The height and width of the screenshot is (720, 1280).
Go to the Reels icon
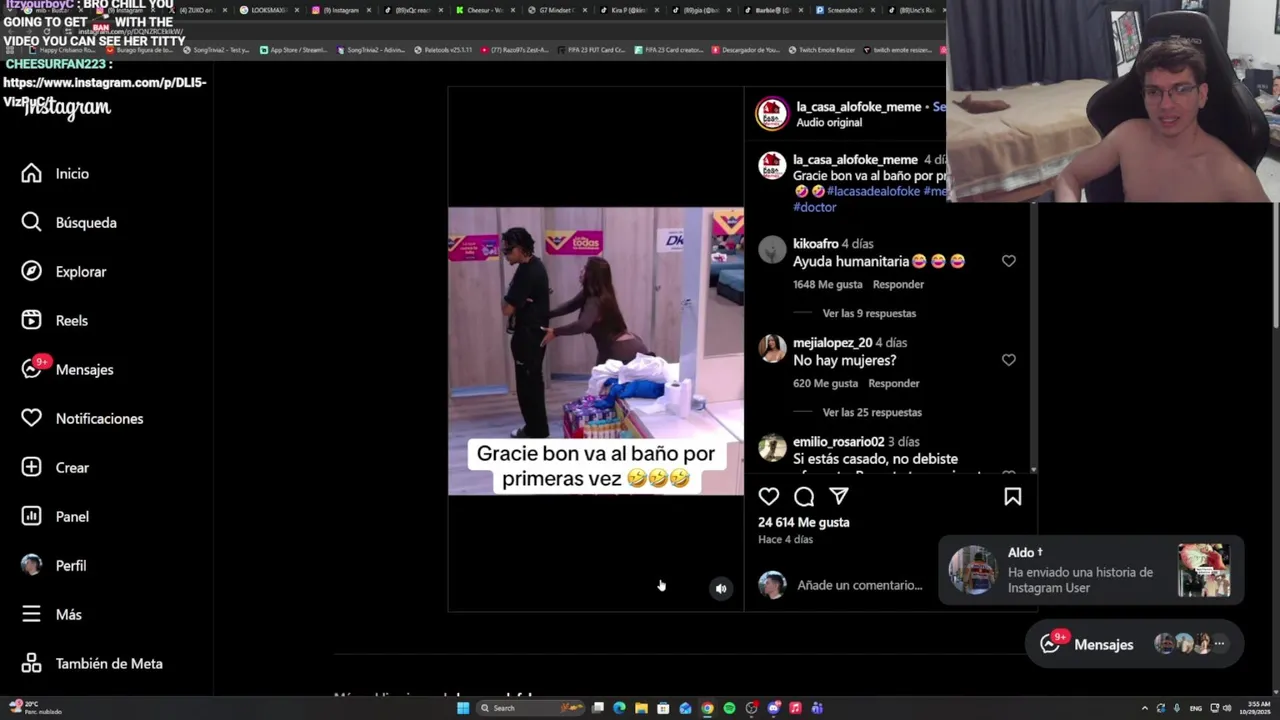[32, 321]
